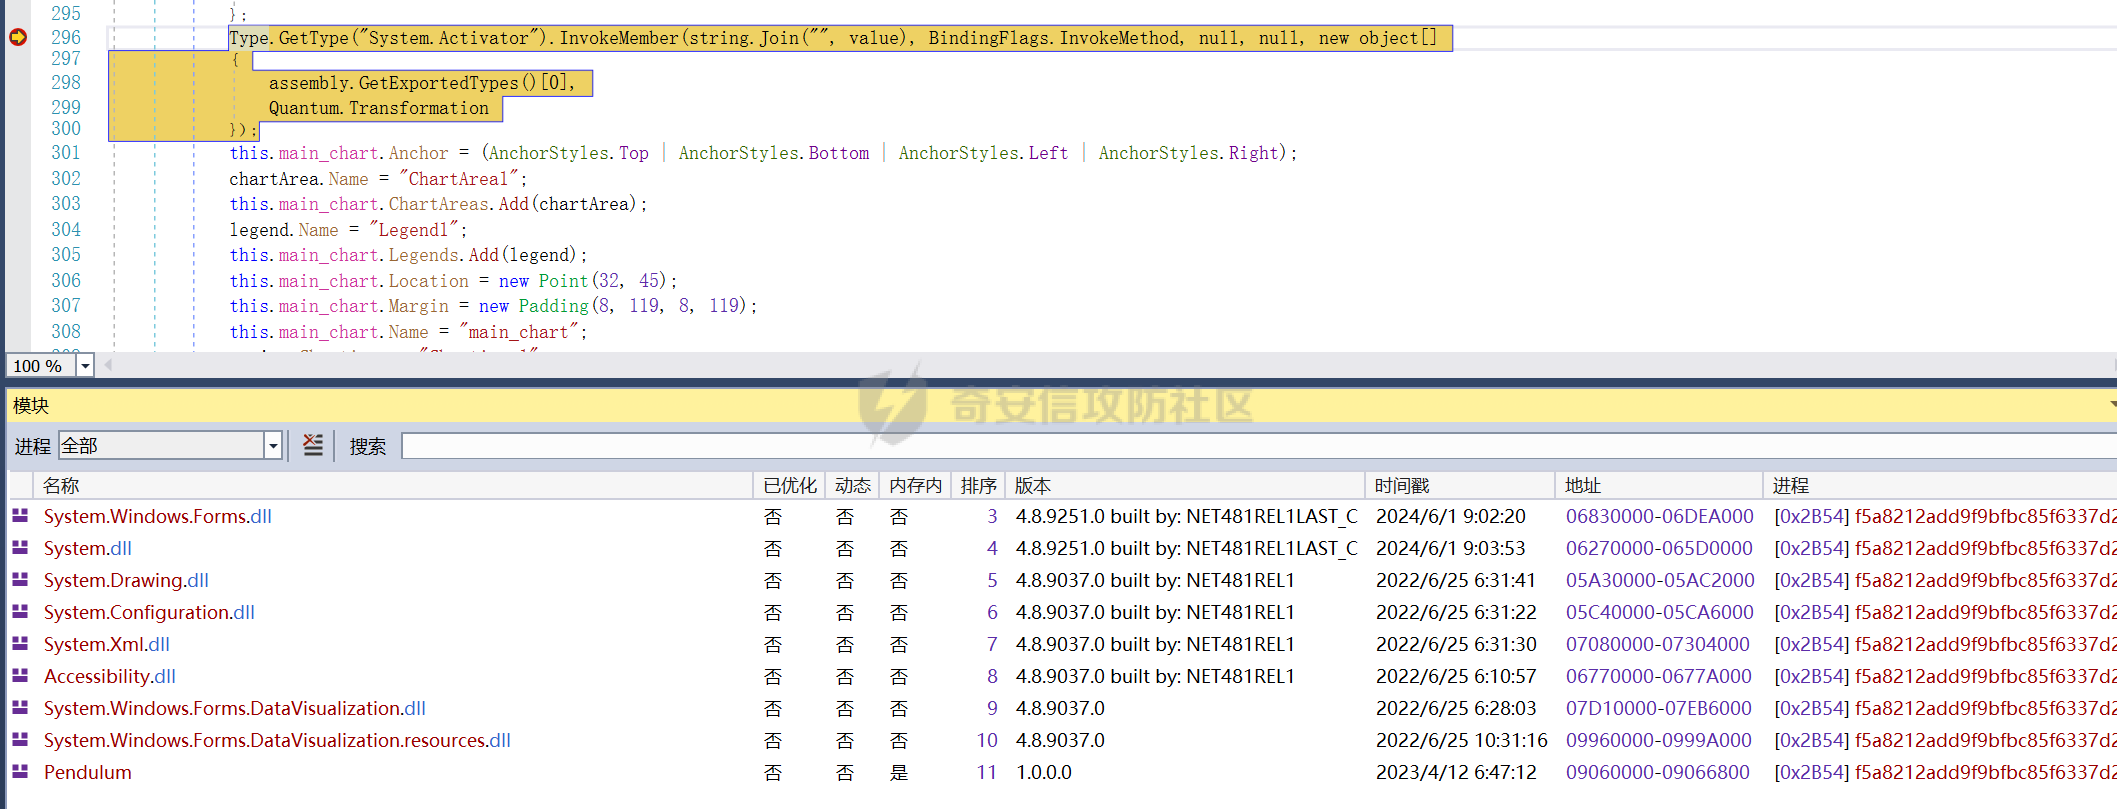Click sort order number 10
The width and height of the screenshot is (2117, 809).
(987, 740)
